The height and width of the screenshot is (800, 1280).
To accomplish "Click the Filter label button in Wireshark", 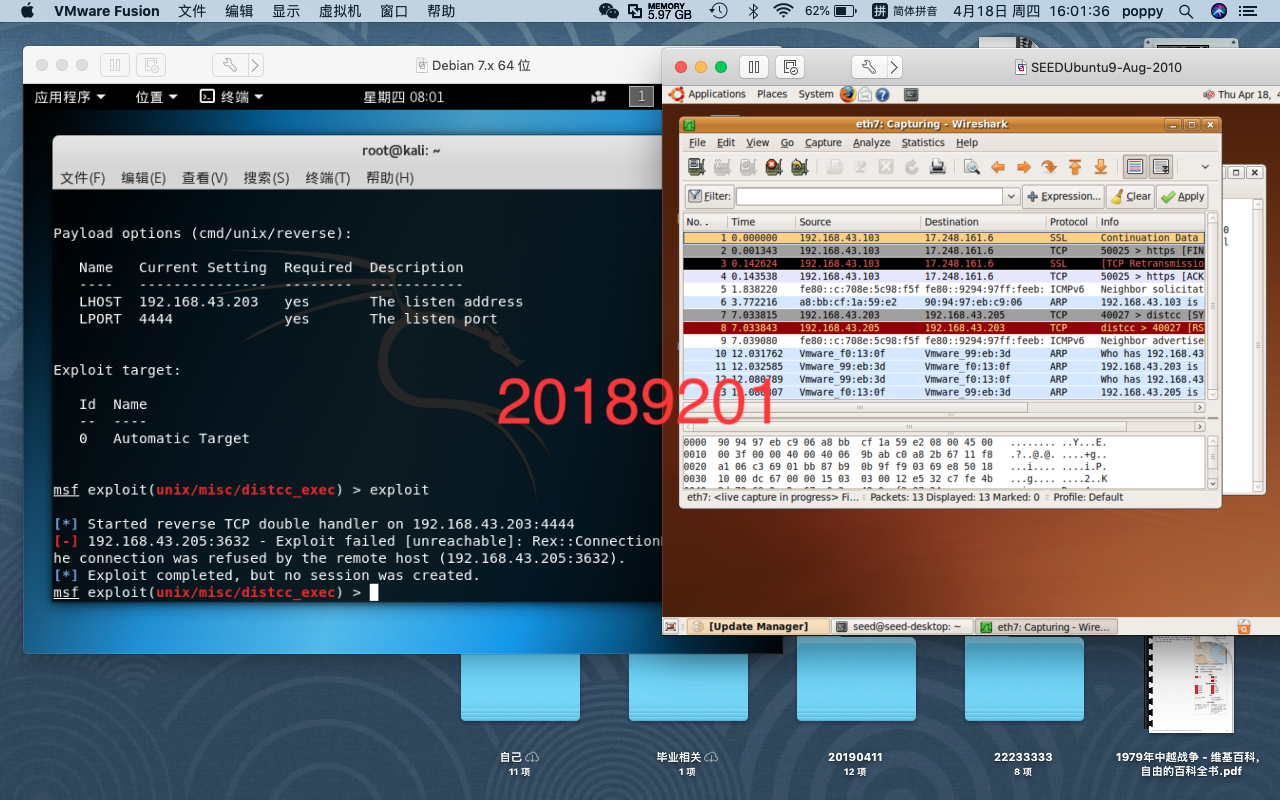I will tap(709, 196).
